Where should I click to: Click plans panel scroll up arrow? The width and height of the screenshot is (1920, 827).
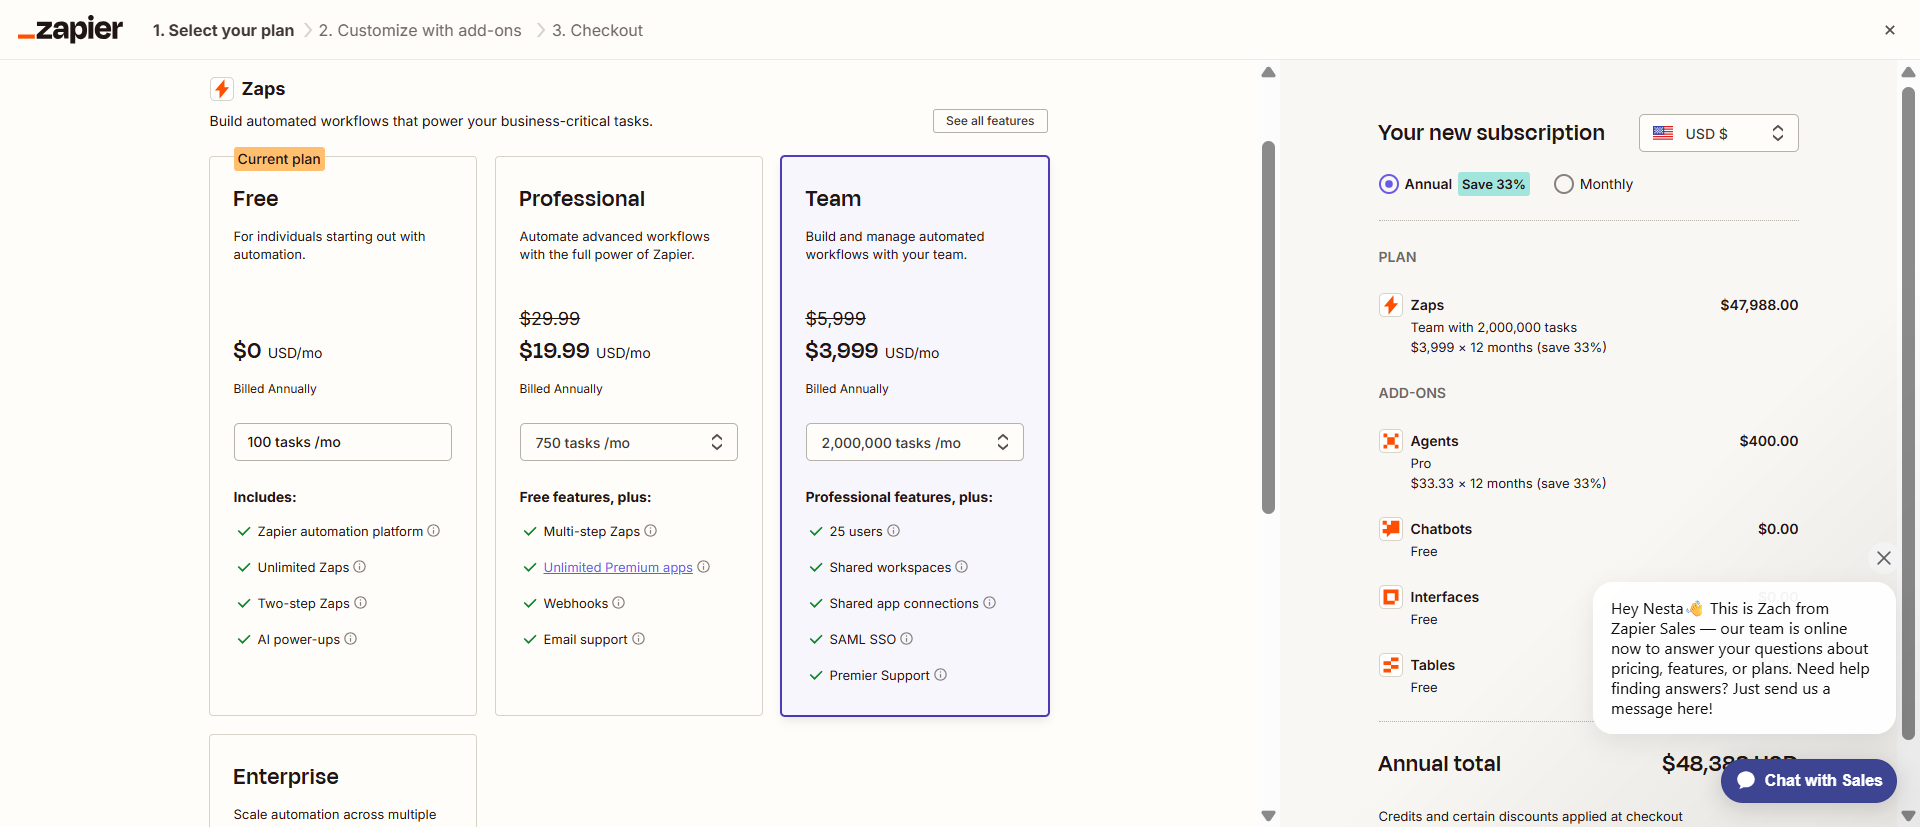[1268, 72]
